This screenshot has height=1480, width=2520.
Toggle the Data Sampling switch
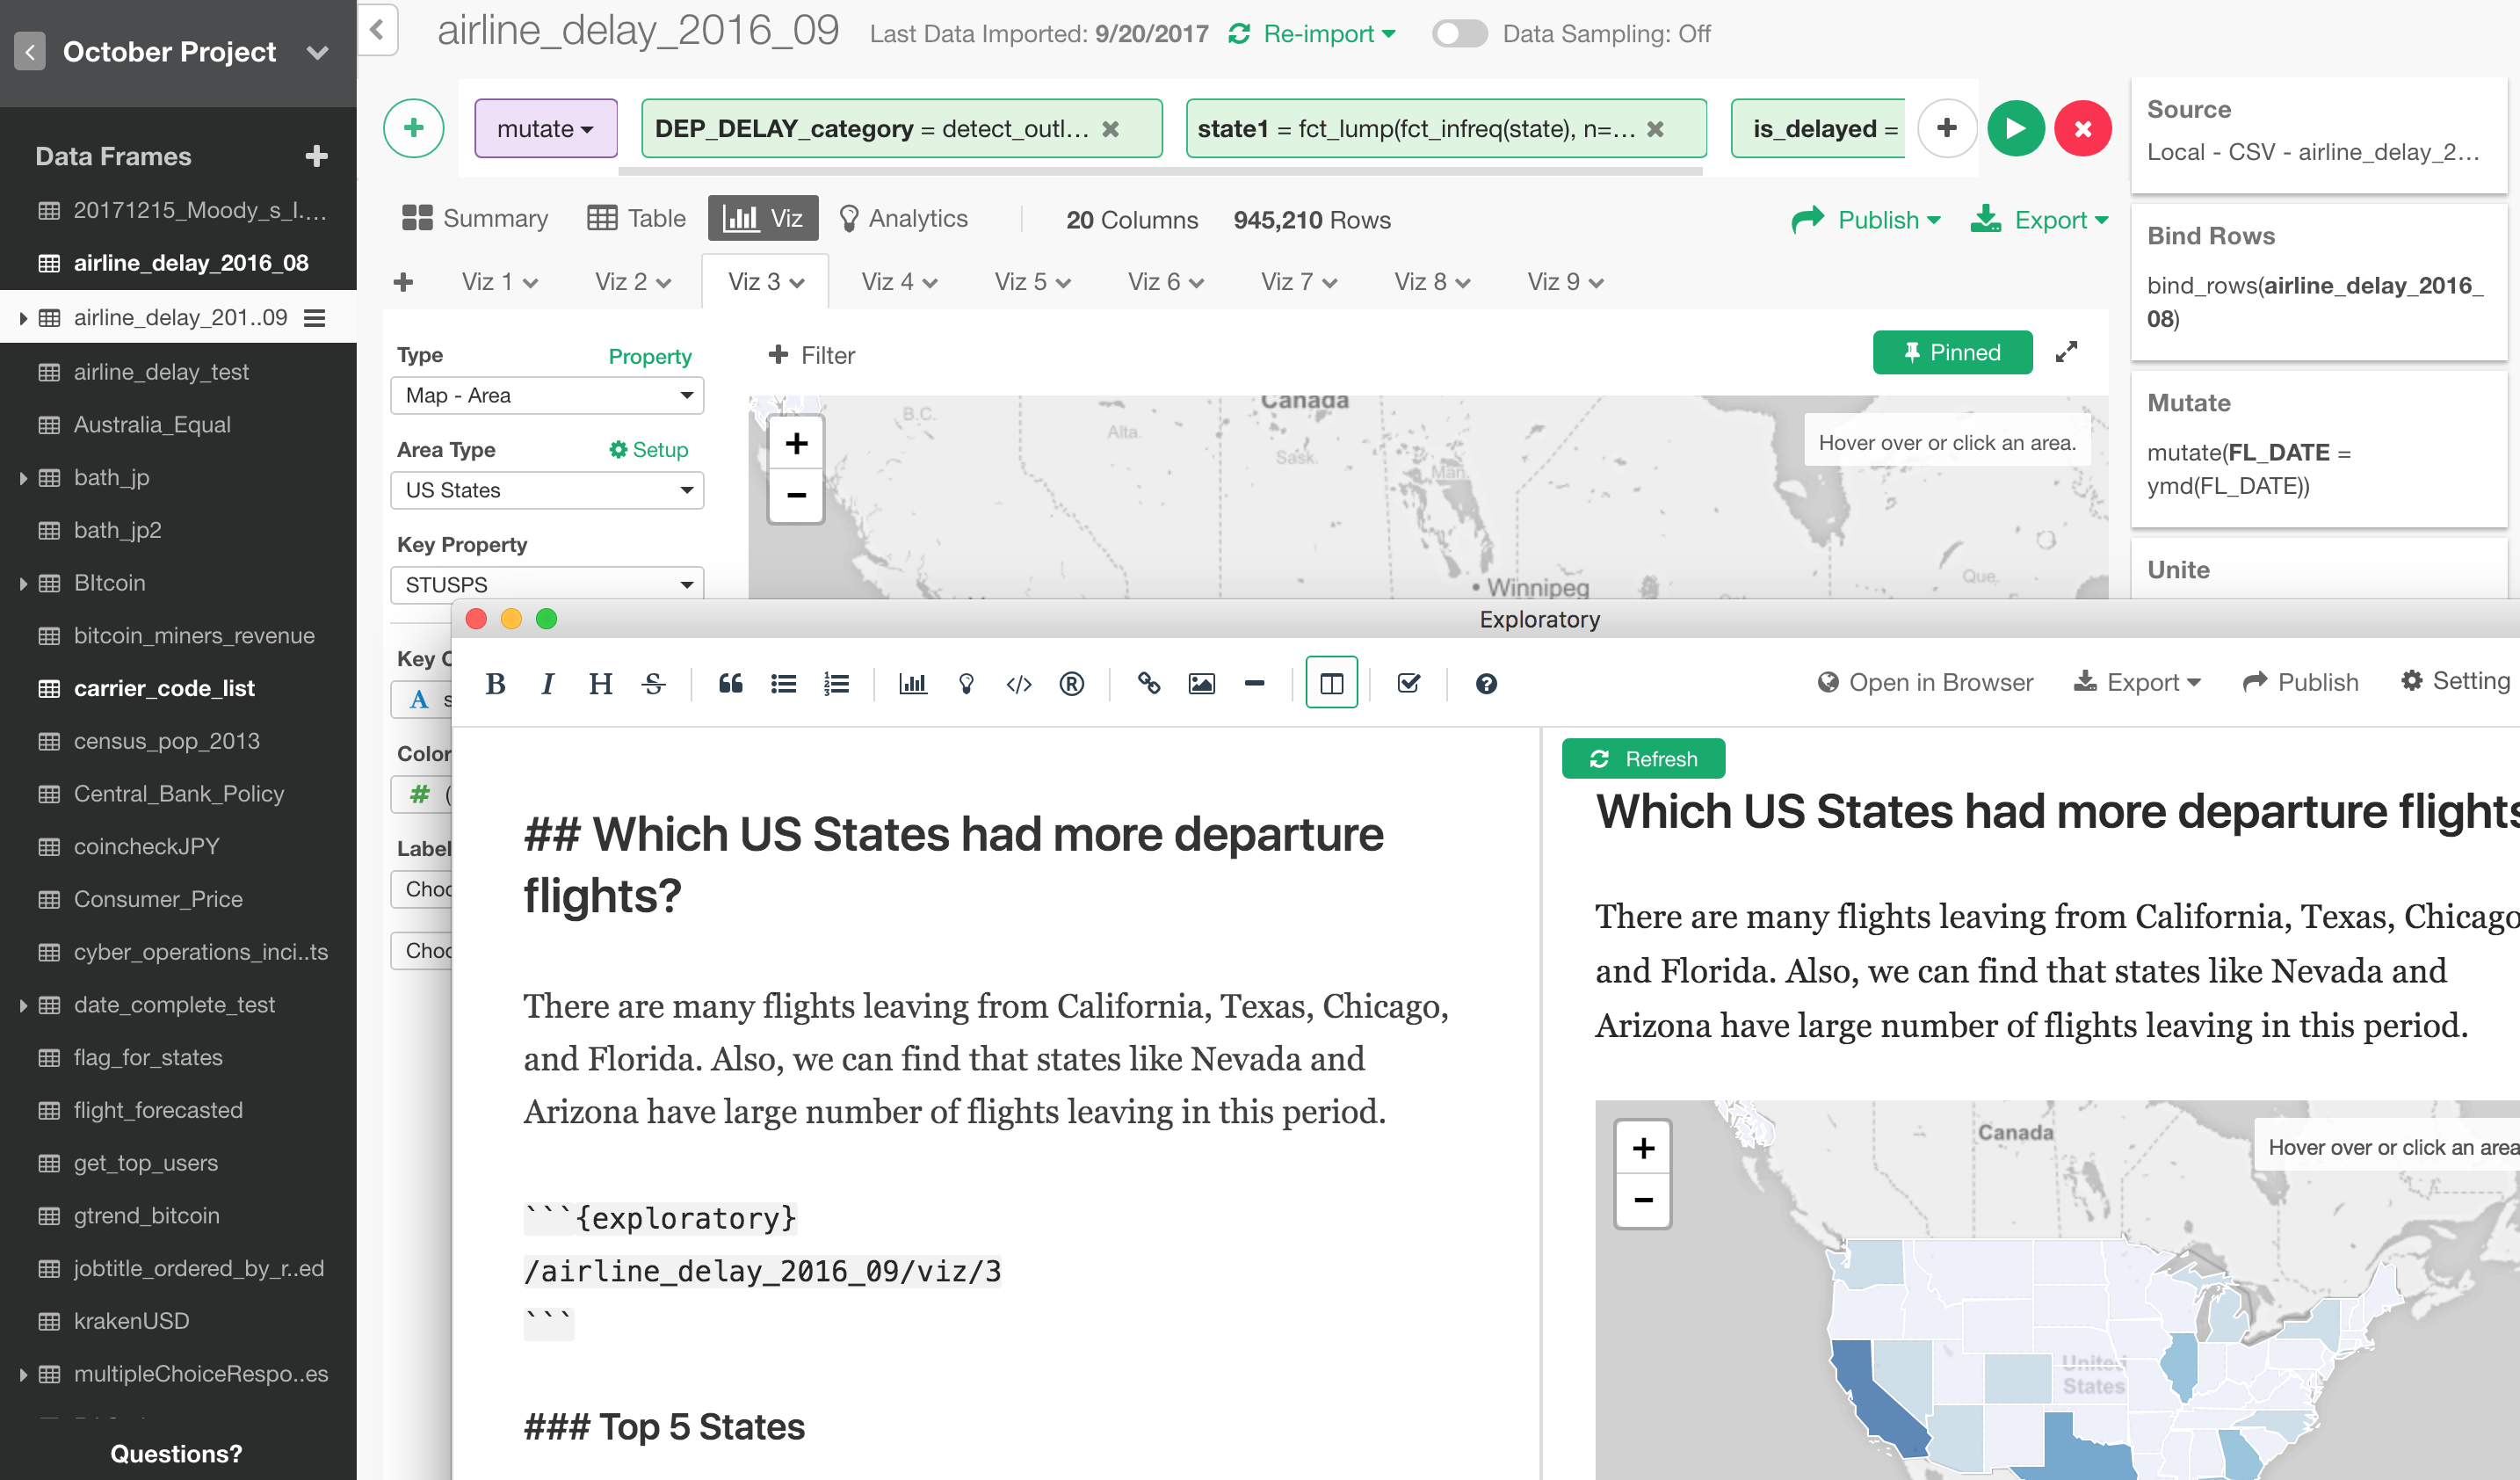coord(1459,34)
